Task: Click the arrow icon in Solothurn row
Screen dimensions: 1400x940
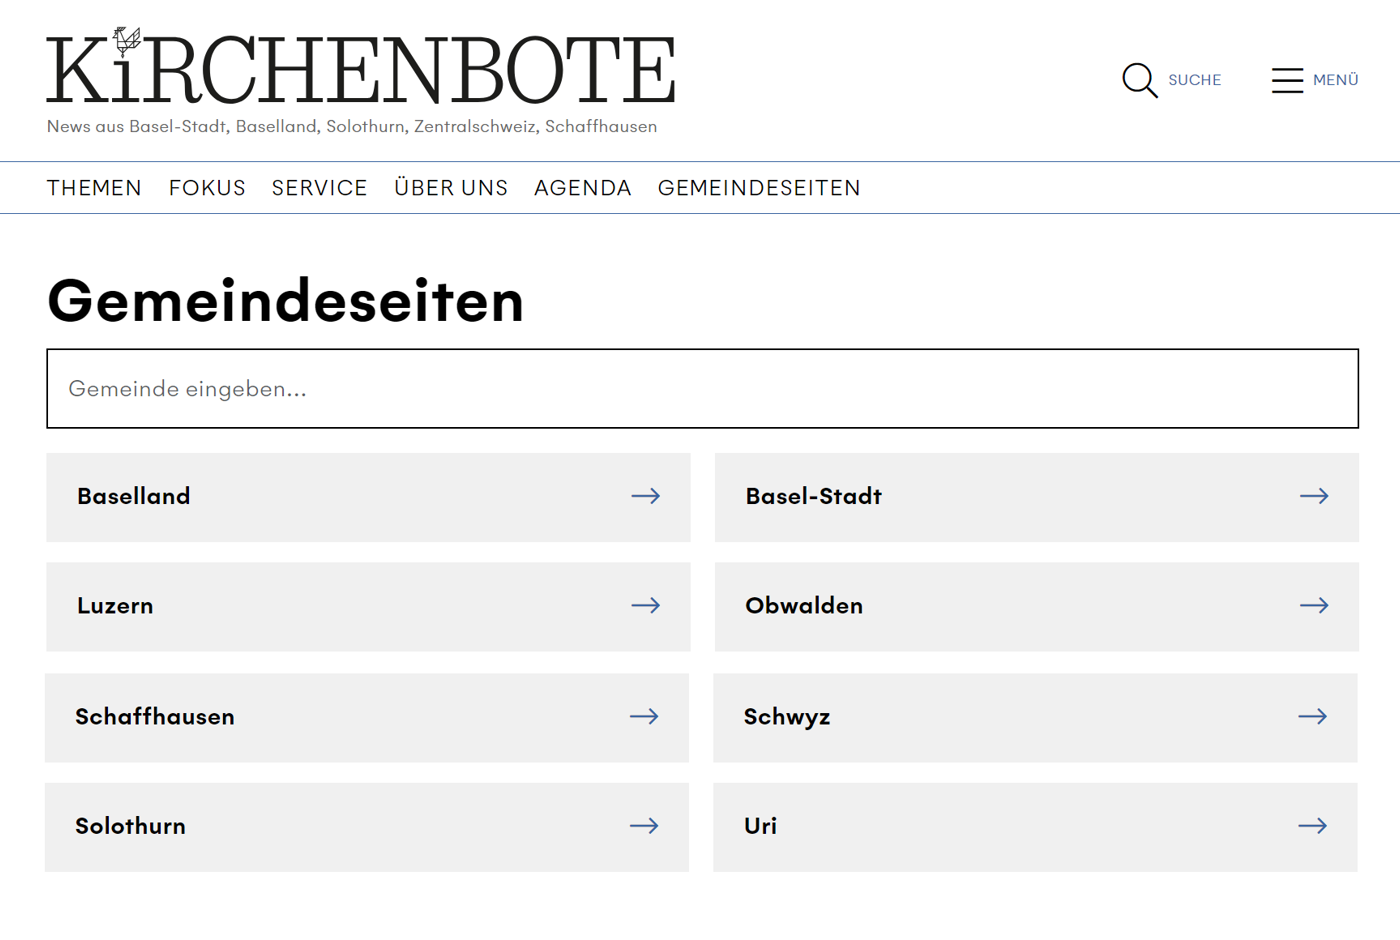Action: 644,826
